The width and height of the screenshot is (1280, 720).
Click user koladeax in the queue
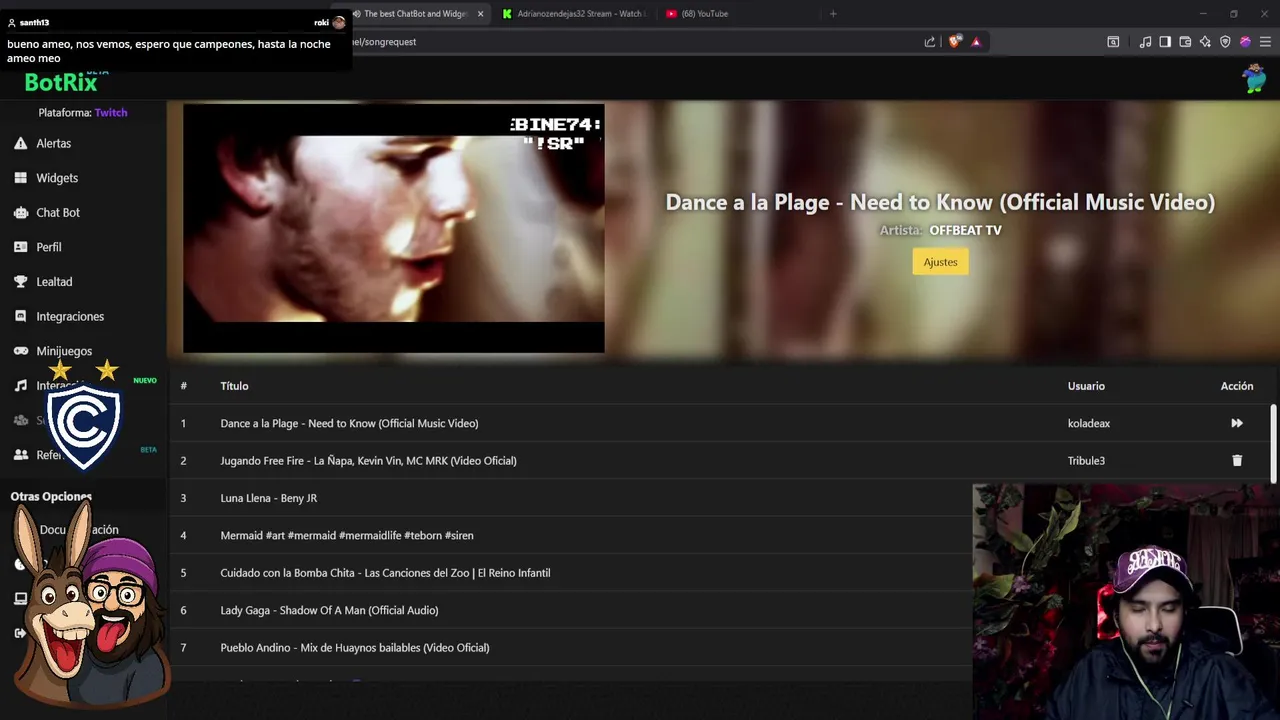tap(1089, 423)
